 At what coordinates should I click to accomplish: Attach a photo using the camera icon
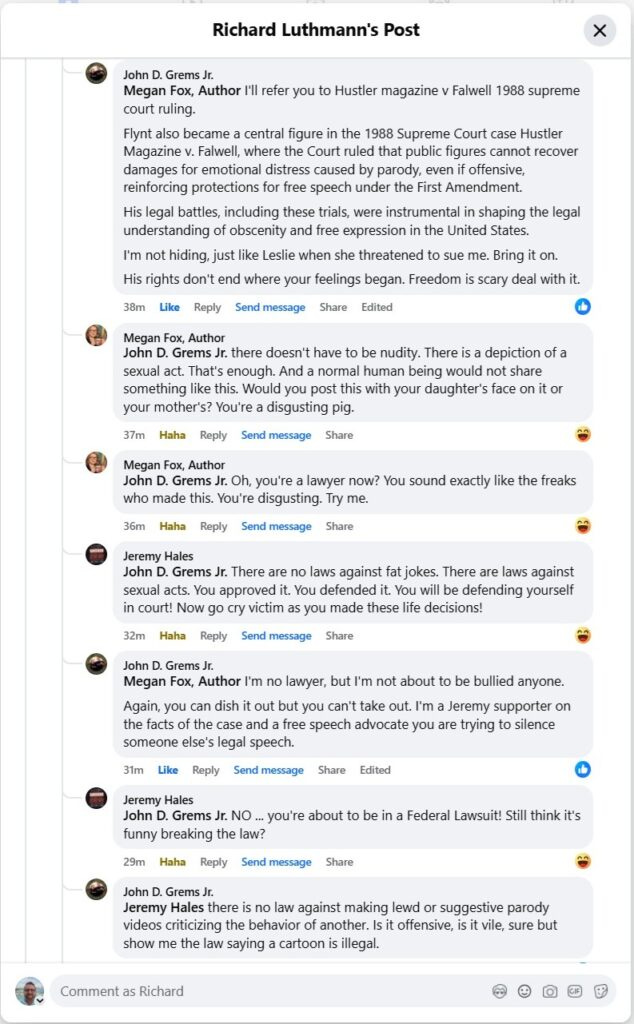550,991
